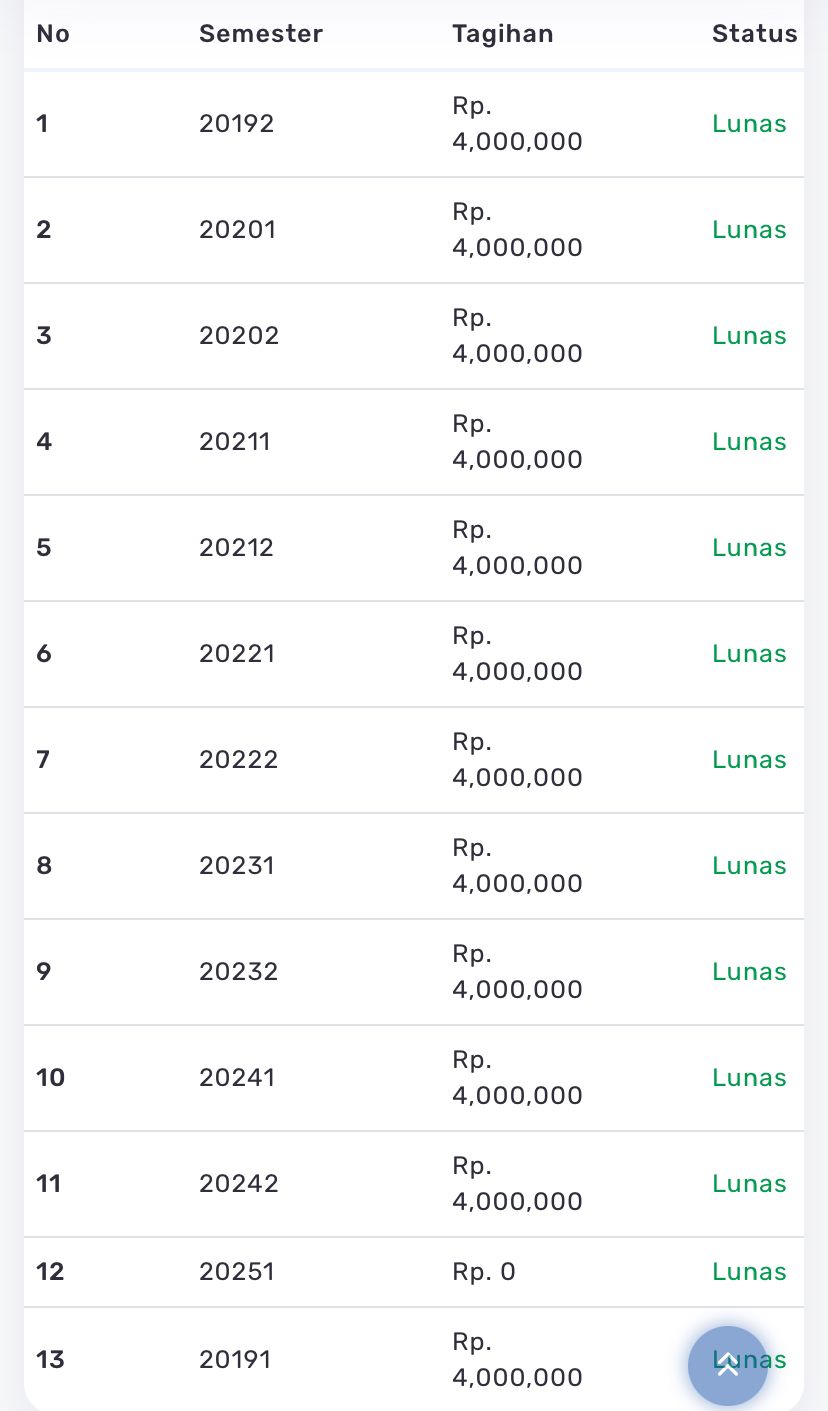Image resolution: width=828 pixels, height=1411 pixels.
Task: Click the Semester column header
Action: tap(260, 34)
